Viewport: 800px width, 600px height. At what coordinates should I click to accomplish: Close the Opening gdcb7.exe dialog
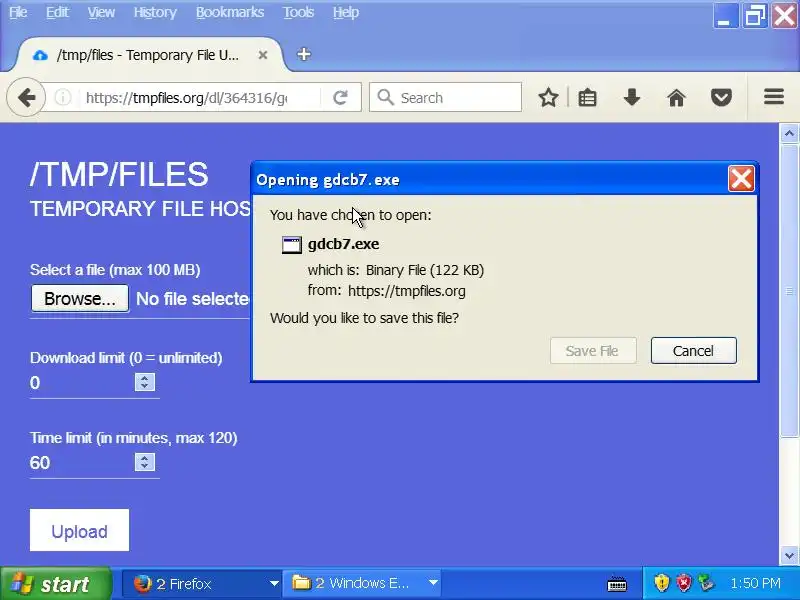click(x=741, y=179)
